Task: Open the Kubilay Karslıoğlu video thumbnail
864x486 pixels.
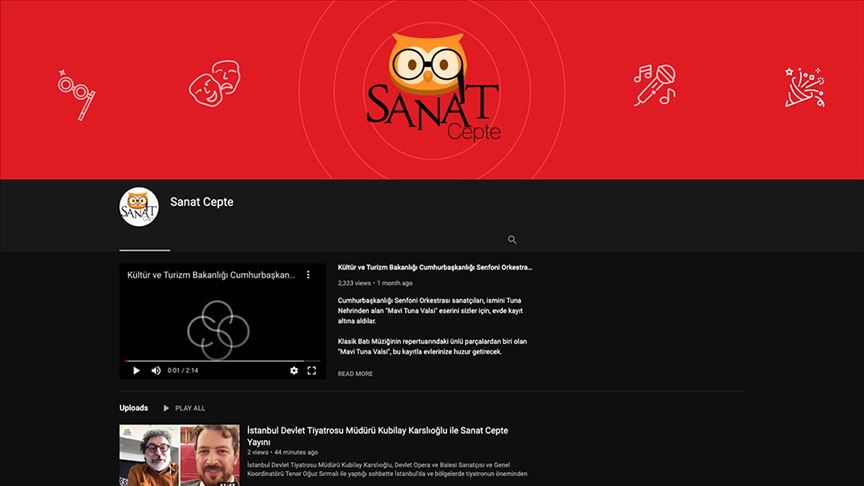Action: pyautogui.click(x=179, y=455)
